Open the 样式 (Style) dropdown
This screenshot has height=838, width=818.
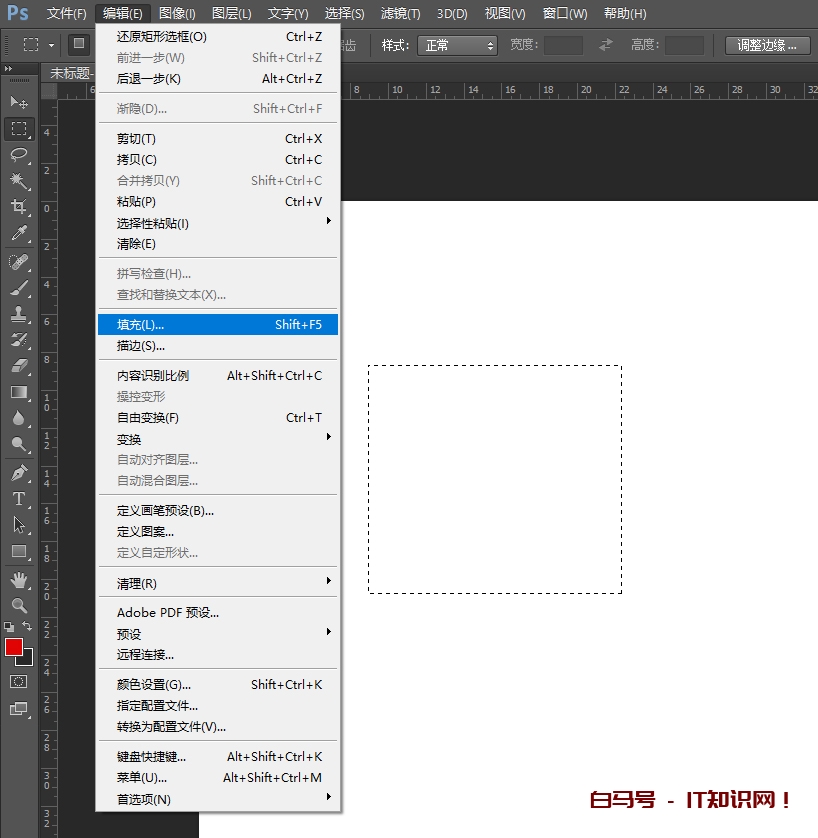(x=459, y=45)
